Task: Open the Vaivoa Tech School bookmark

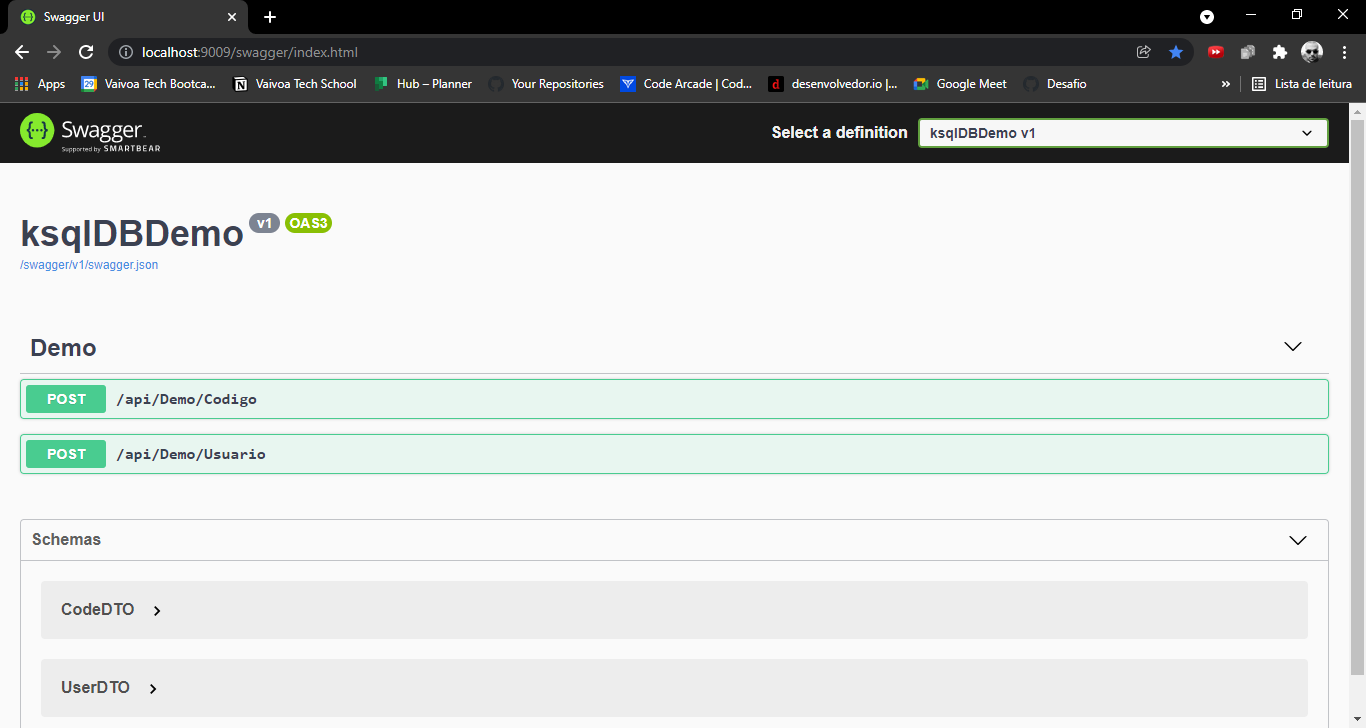Action: (295, 84)
